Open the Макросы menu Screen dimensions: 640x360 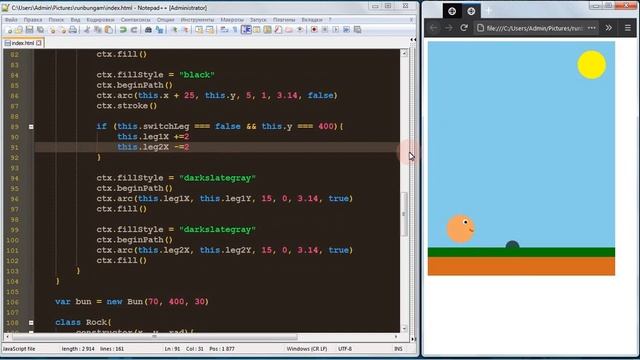(232, 20)
